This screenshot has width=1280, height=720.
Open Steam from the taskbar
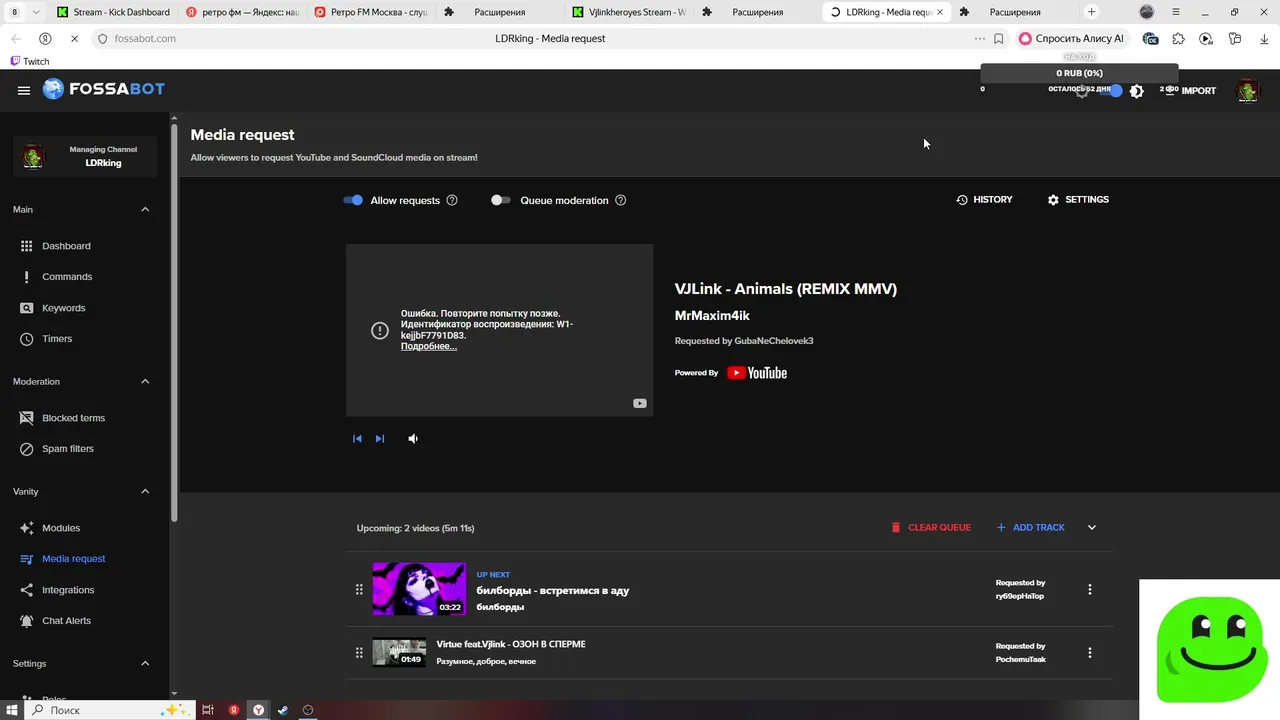point(283,710)
